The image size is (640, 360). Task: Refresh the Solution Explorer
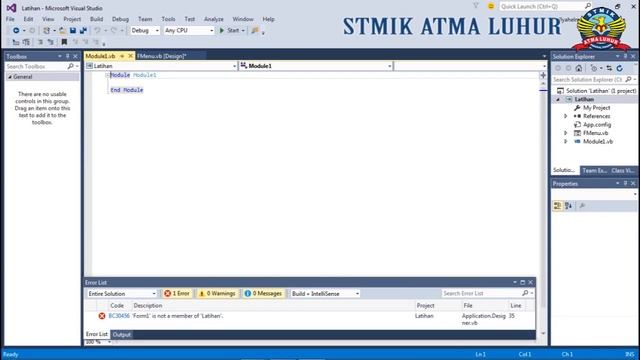pos(620,68)
